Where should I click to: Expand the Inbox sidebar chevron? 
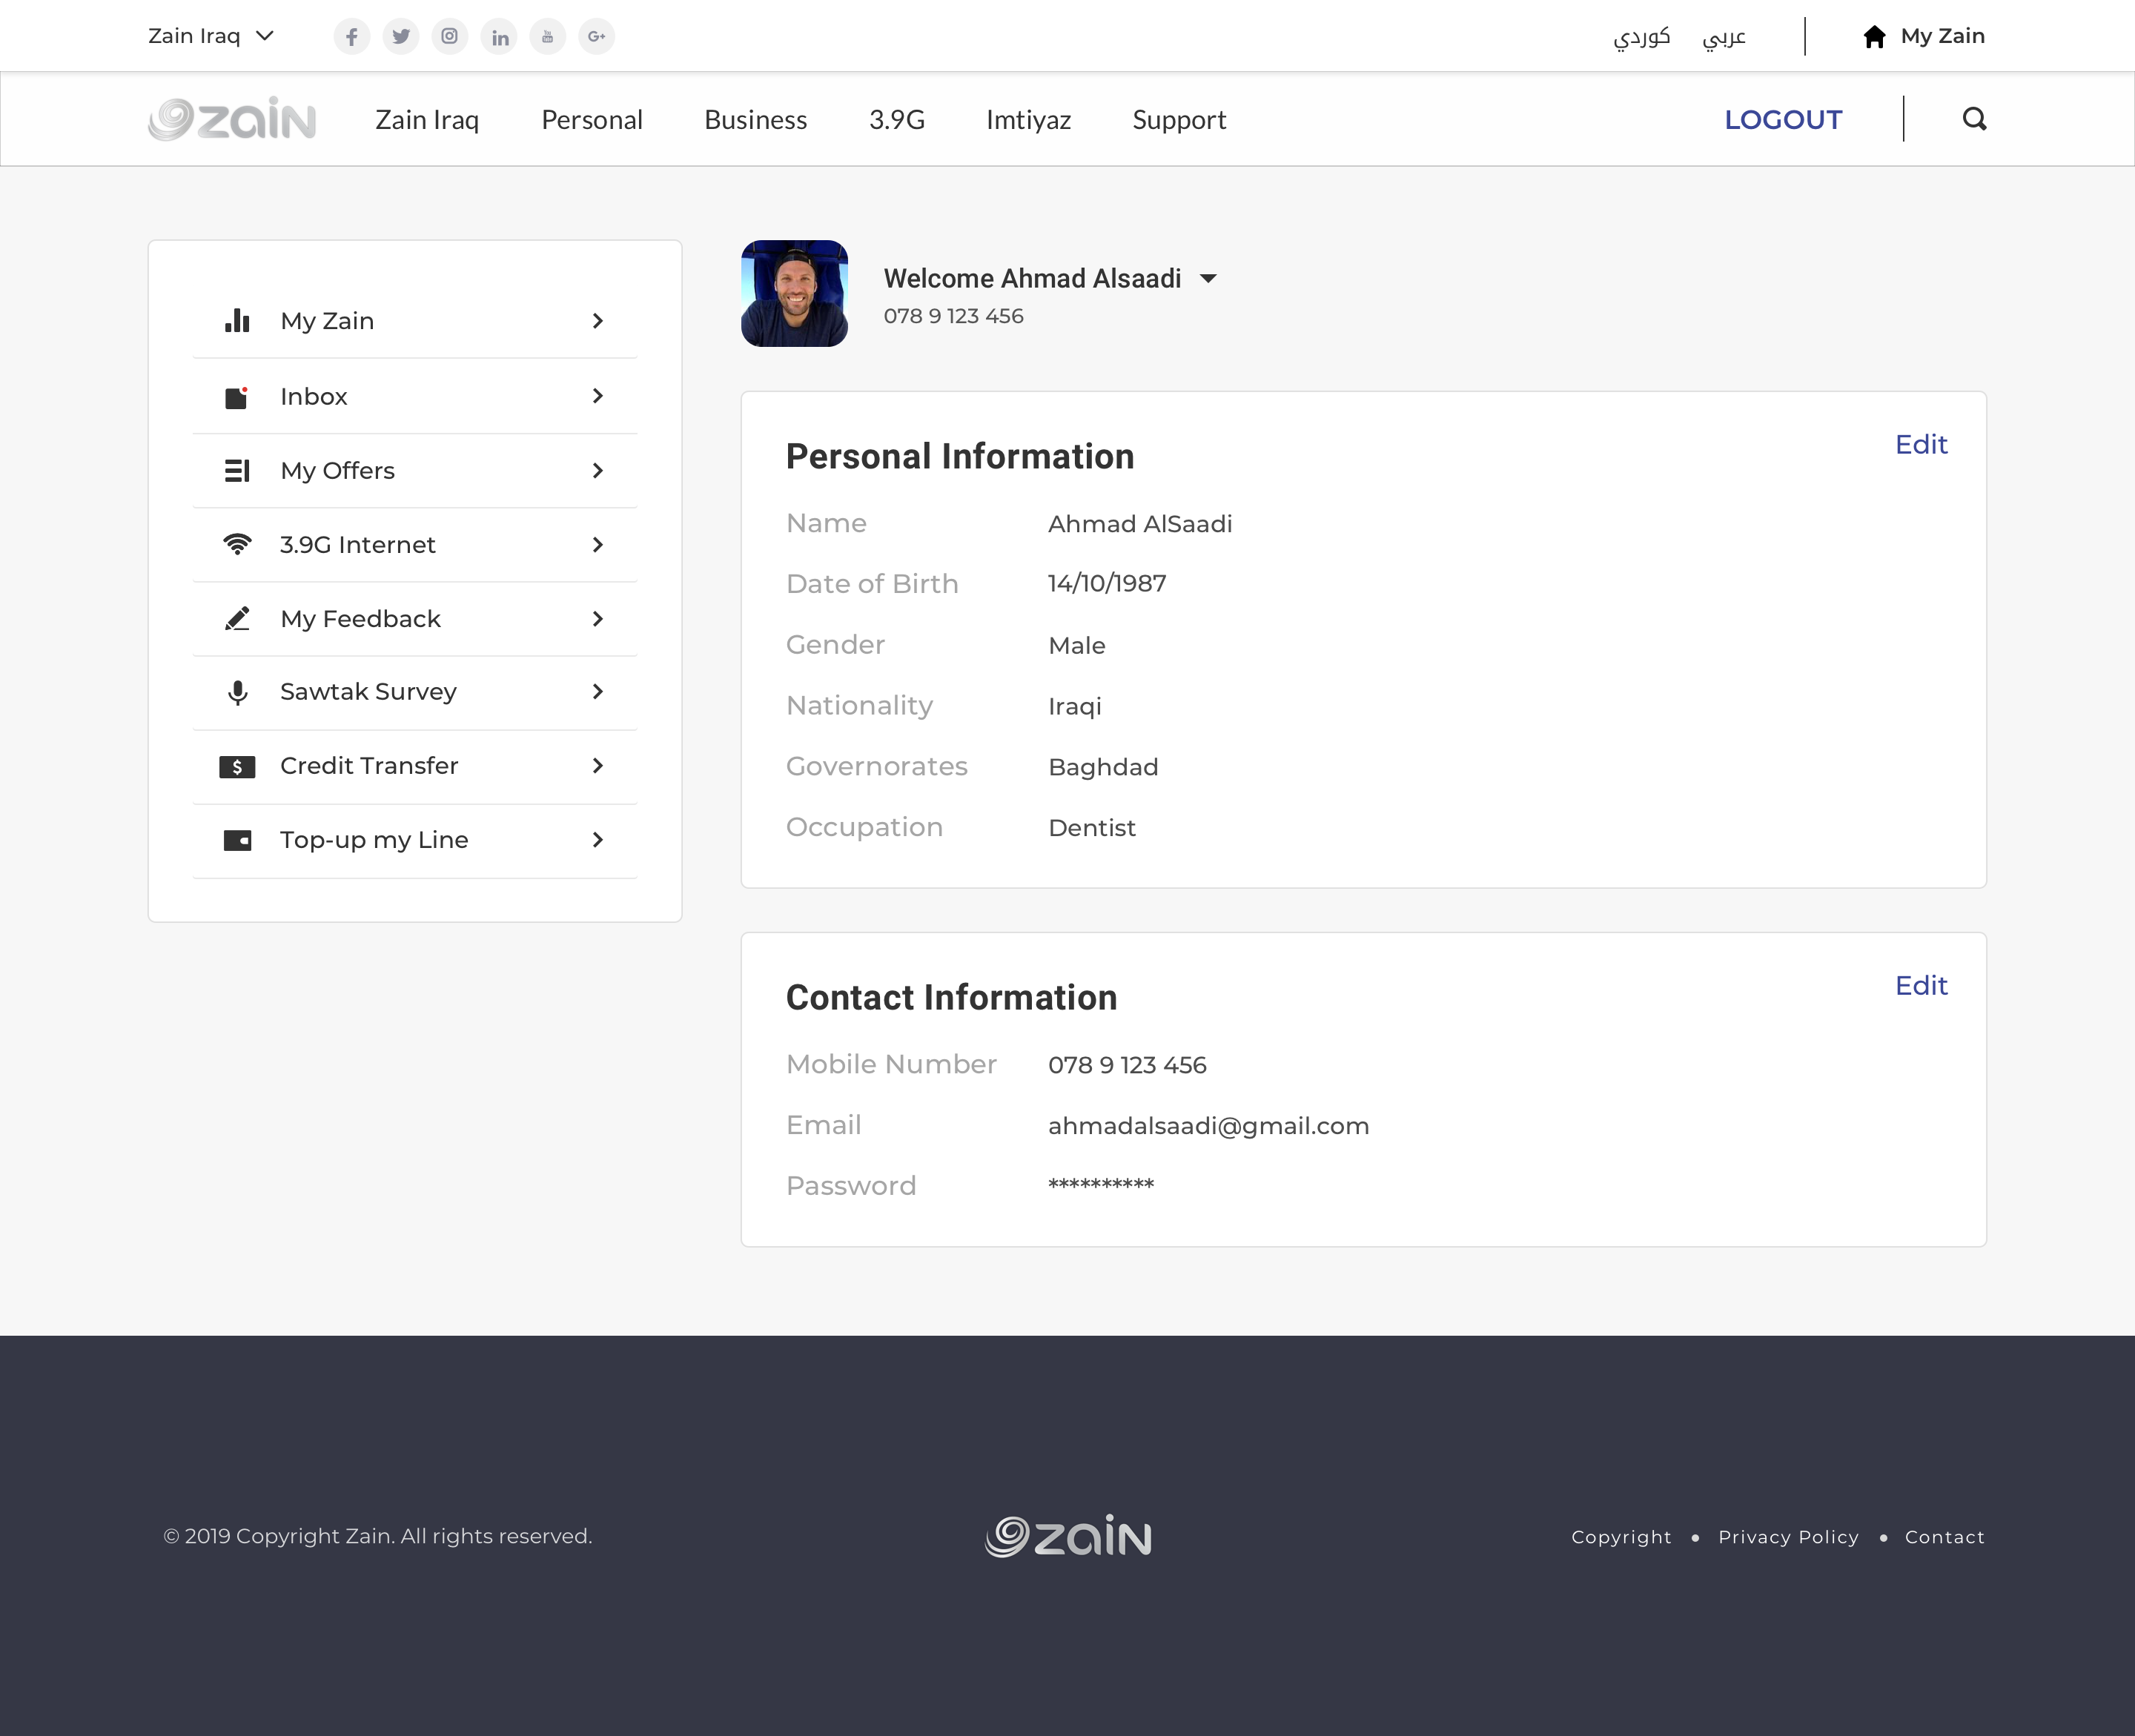598,396
